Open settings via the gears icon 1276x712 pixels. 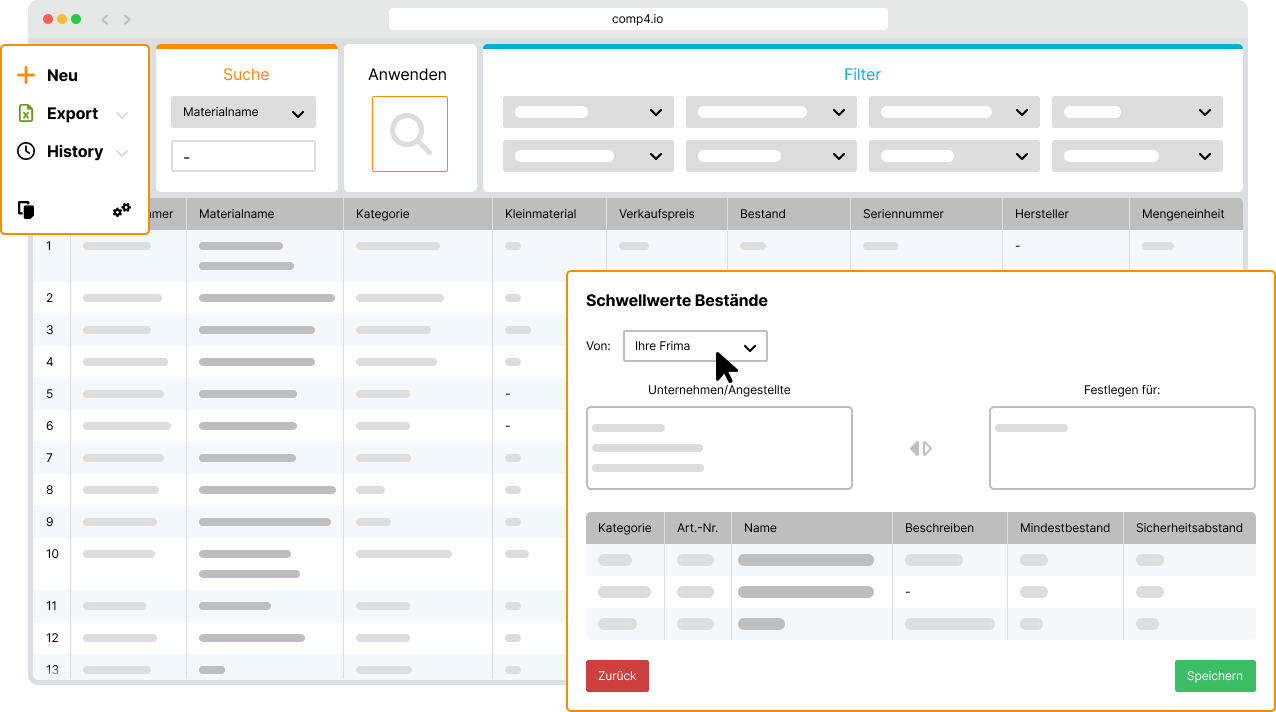(x=122, y=210)
